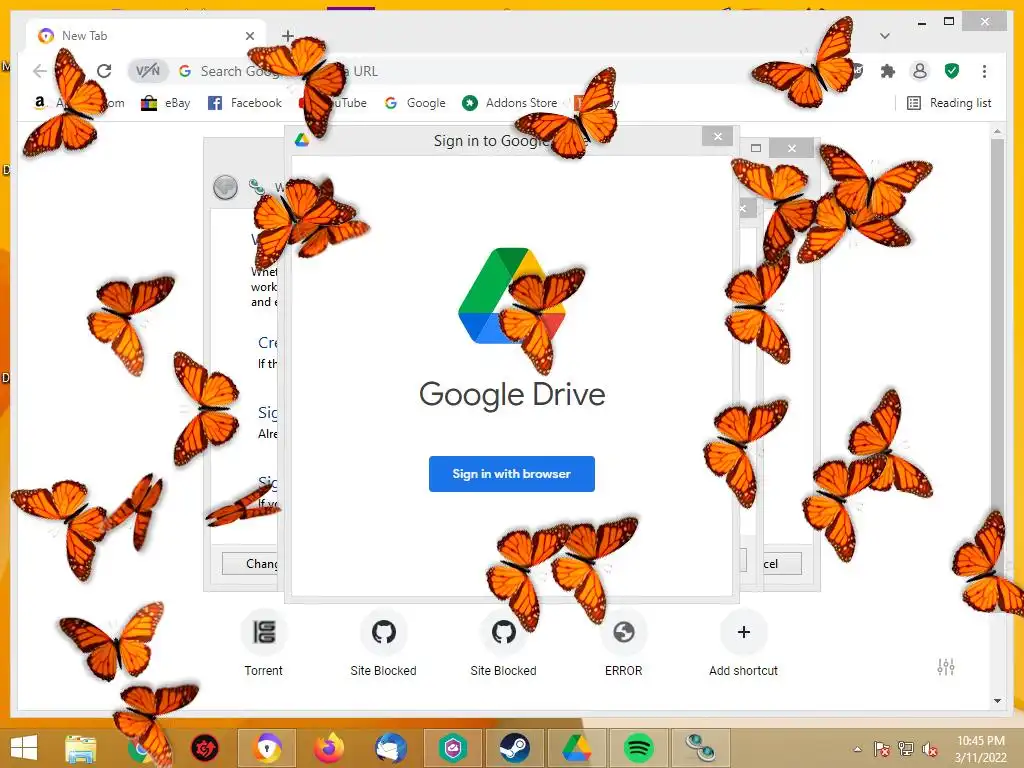Open the Windows Start button
This screenshot has height=768, width=1024.
point(24,748)
